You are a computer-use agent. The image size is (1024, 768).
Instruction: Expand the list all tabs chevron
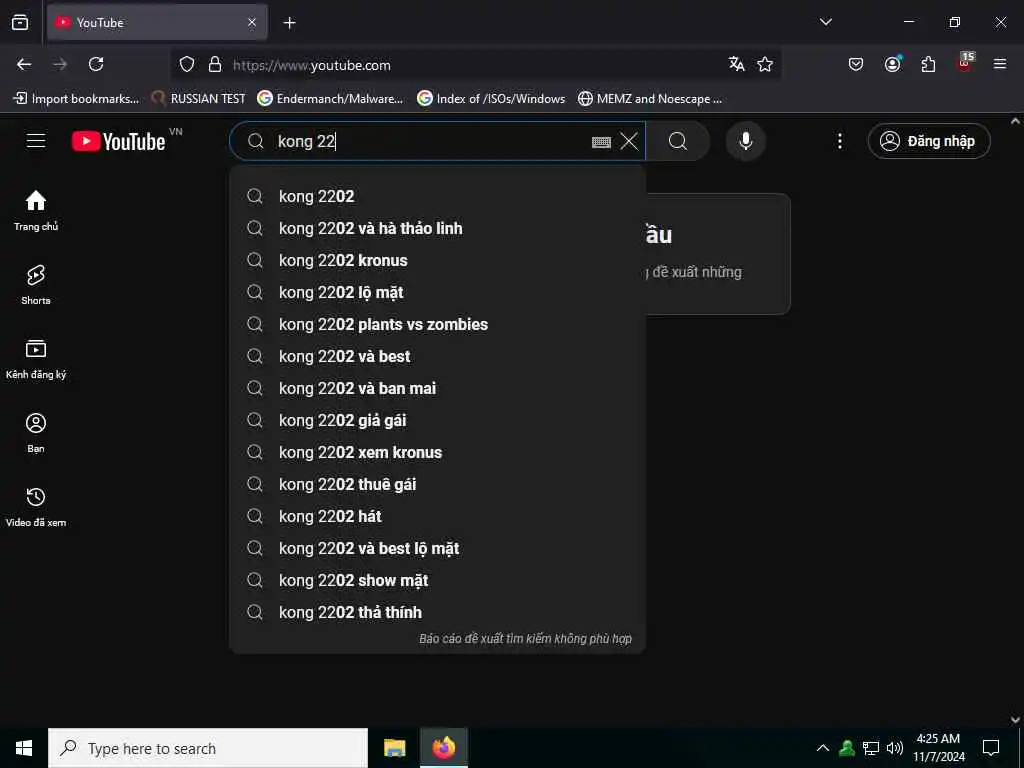tap(825, 22)
